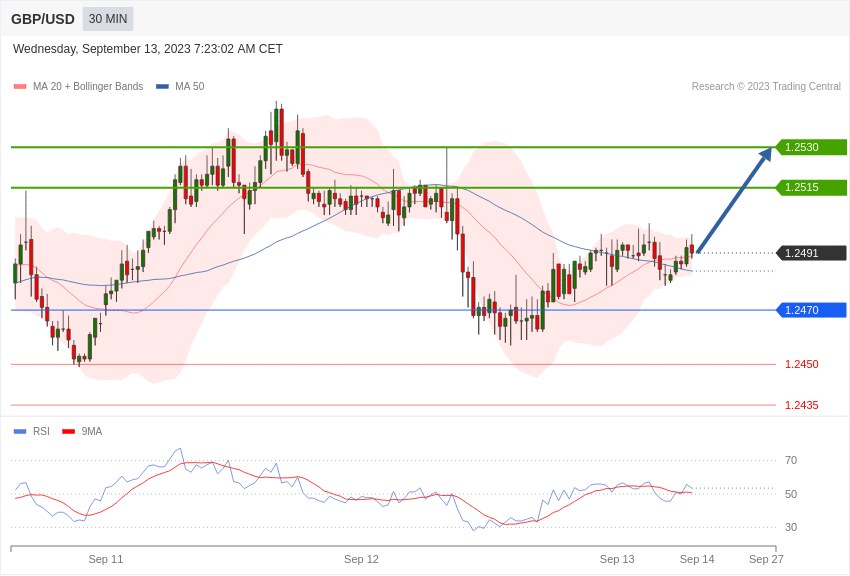
Task: Click the Research © 2023 Trading Central credit
Action: [766, 86]
